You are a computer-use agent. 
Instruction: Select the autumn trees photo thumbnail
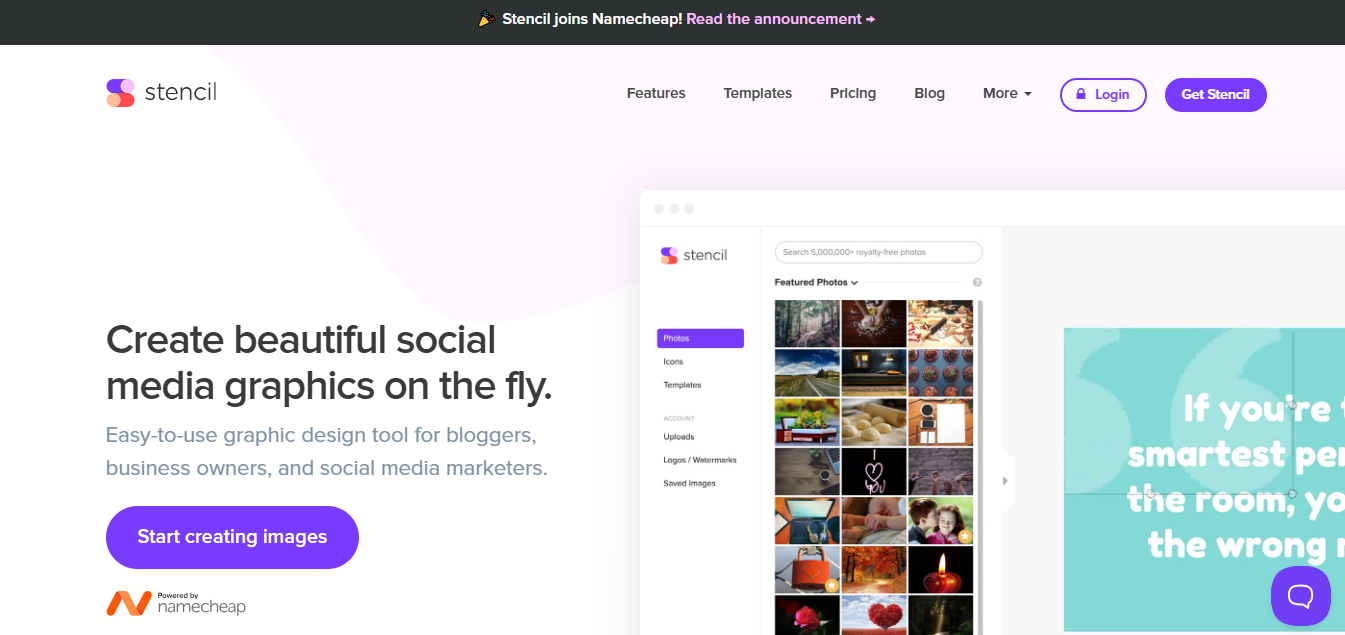click(x=873, y=570)
